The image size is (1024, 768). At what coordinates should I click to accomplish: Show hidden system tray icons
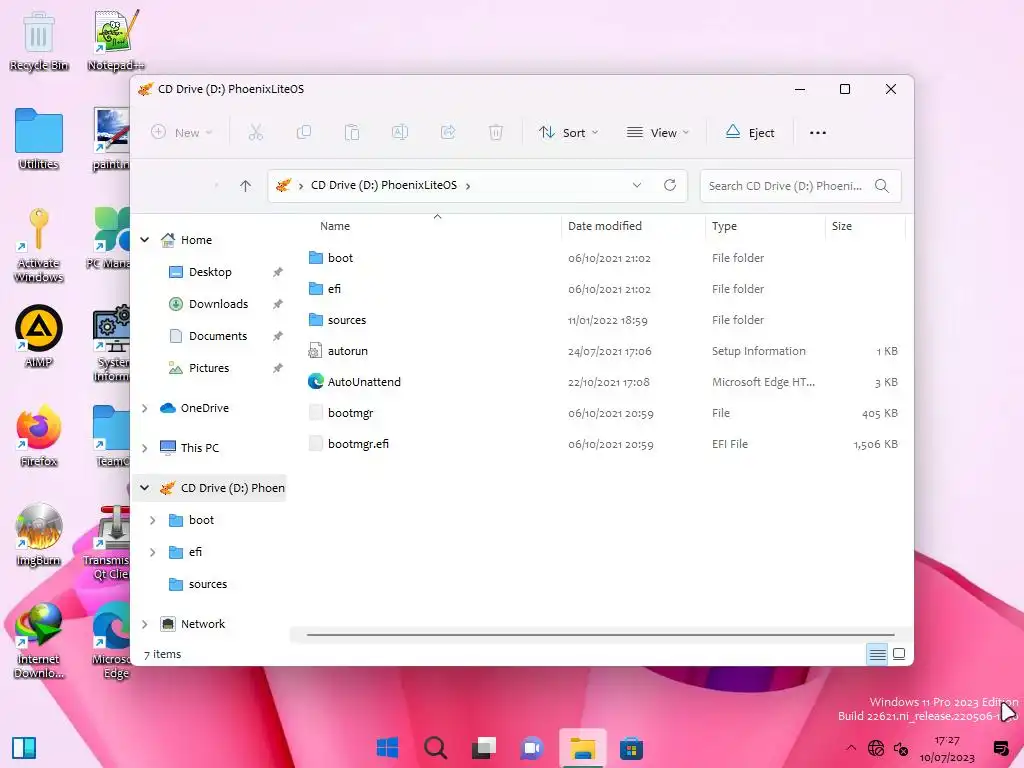pos(850,748)
